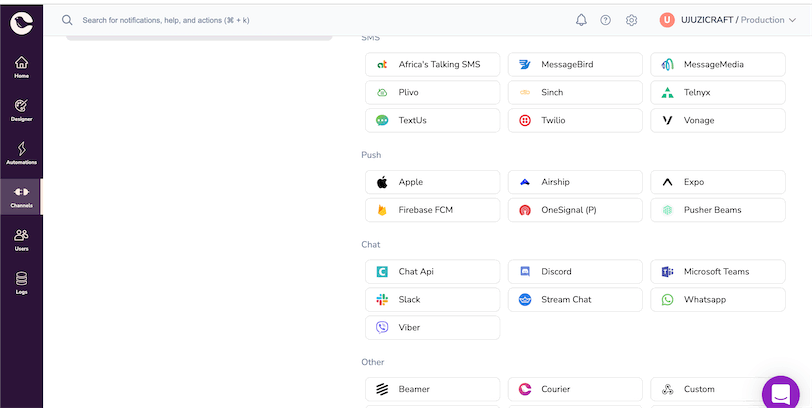
Task: Click the search magnifier icon
Action: pyautogui.click(x=67, y=20)
